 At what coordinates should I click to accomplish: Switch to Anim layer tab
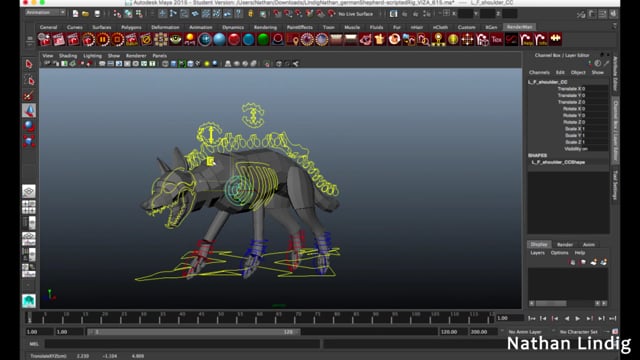[589, 244]
